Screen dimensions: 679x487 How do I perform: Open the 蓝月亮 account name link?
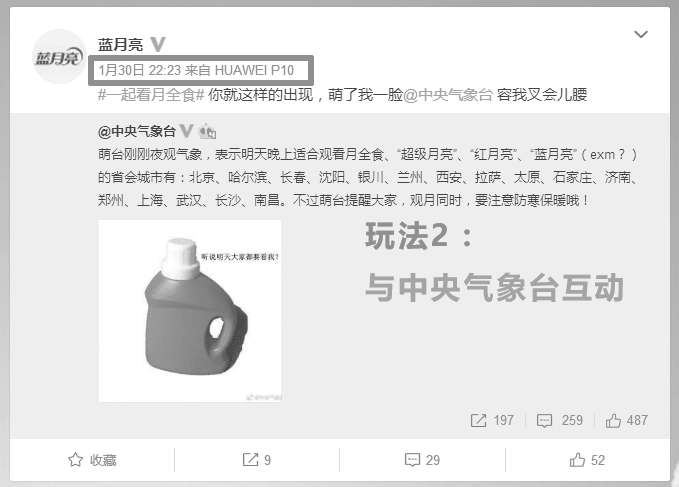pos(120,44)
